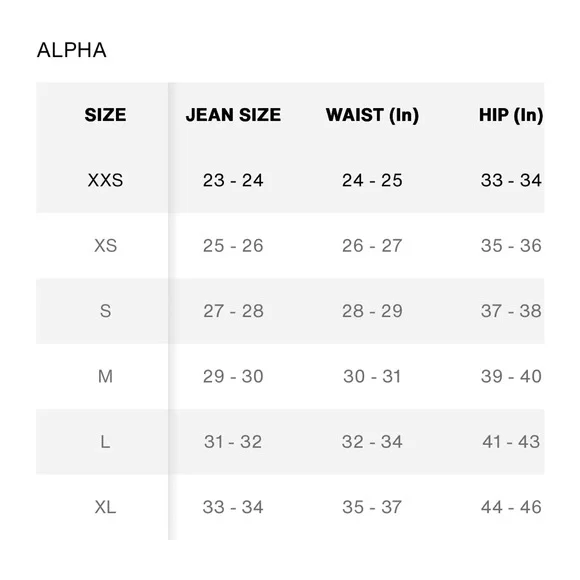Pick the XL size row label

[x=105, y=507]
